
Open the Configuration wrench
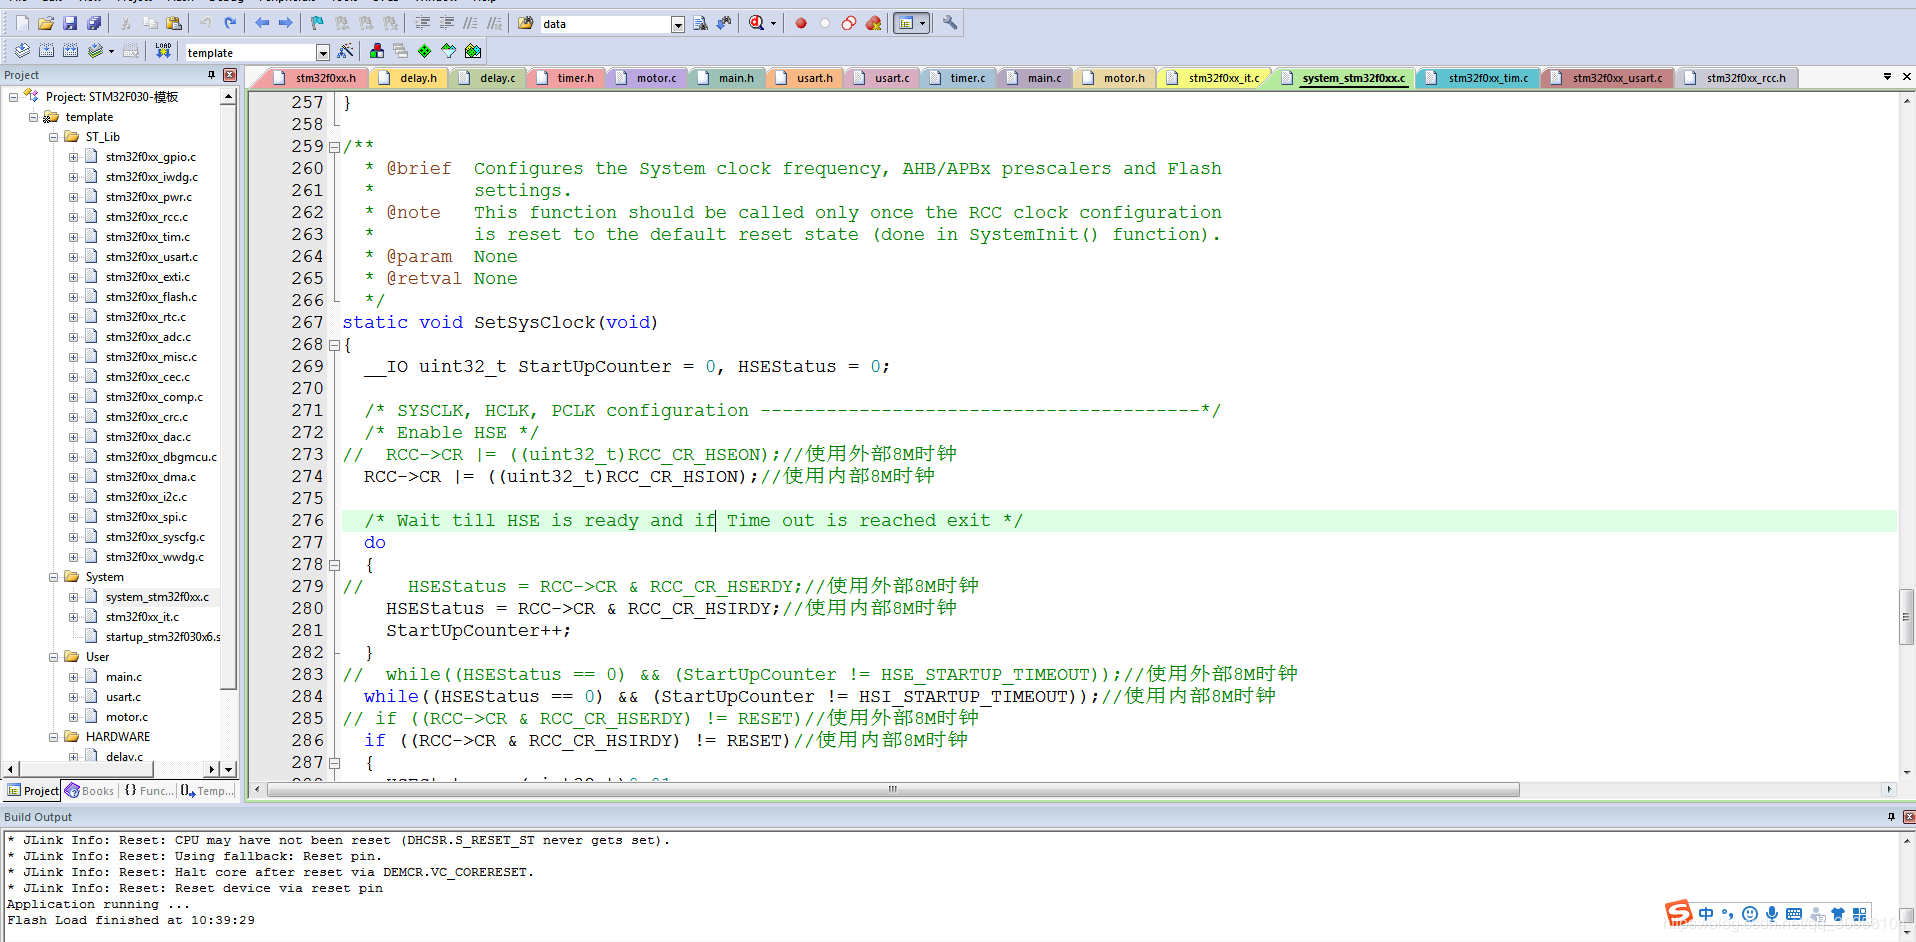(x=950, y=23)
